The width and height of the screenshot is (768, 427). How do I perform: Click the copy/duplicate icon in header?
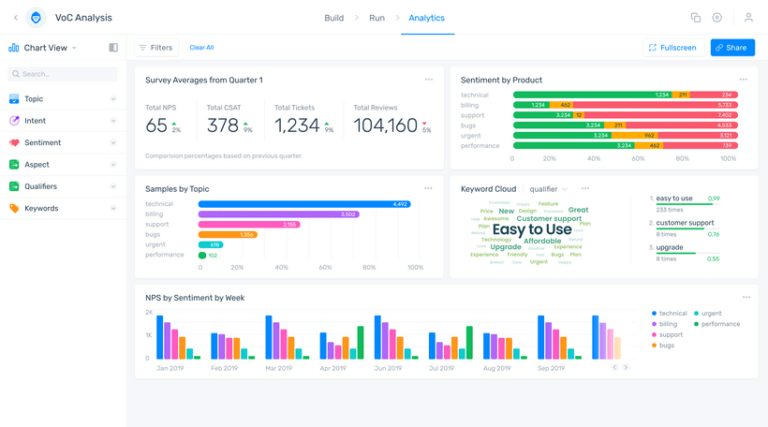(x=696, y=18)
